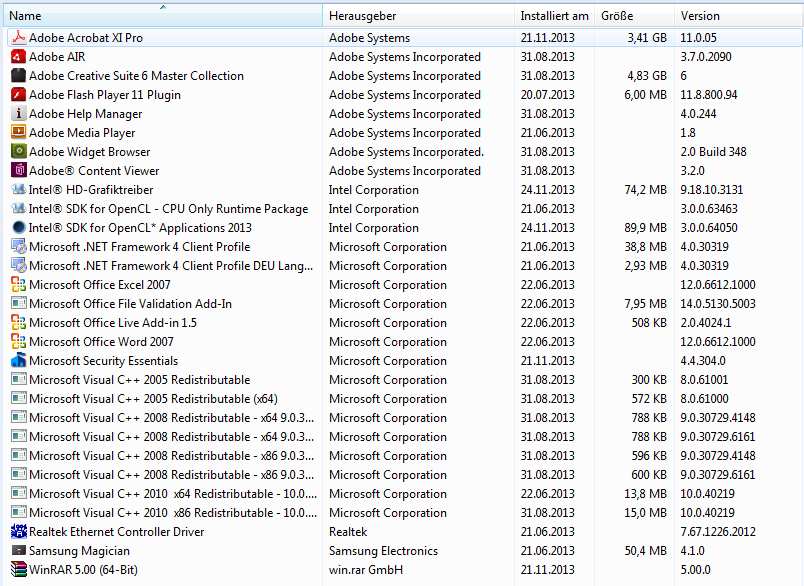This screenshot has width=804, height=586.
Task: Click size value 74,2 MB
Action: [x=646, y=189]
